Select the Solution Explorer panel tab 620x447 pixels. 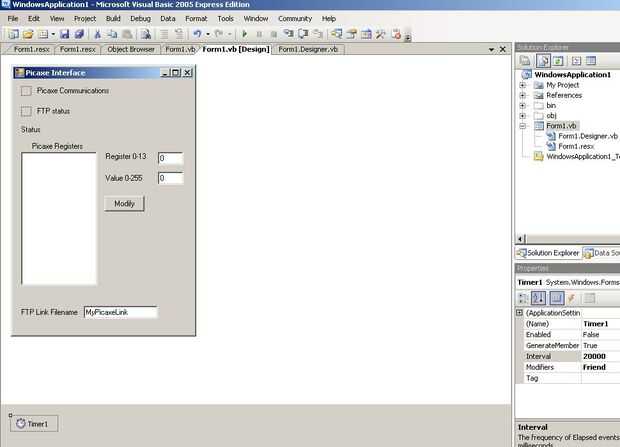tap(549, 253)
